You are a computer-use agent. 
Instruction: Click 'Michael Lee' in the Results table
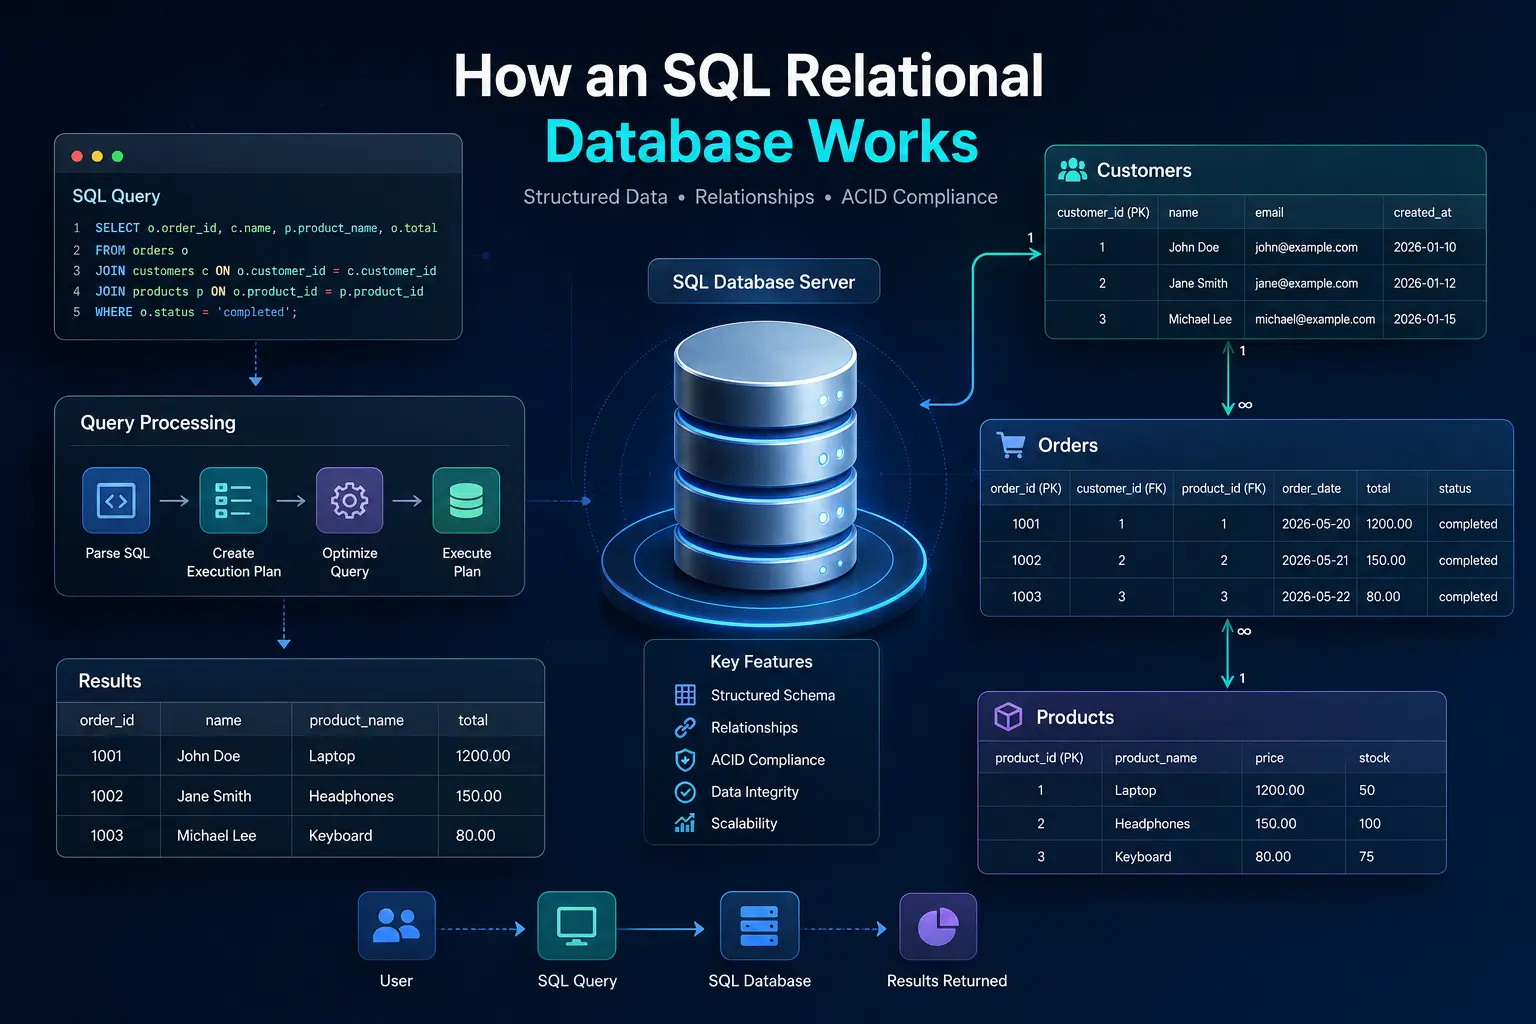click(217, 835)
